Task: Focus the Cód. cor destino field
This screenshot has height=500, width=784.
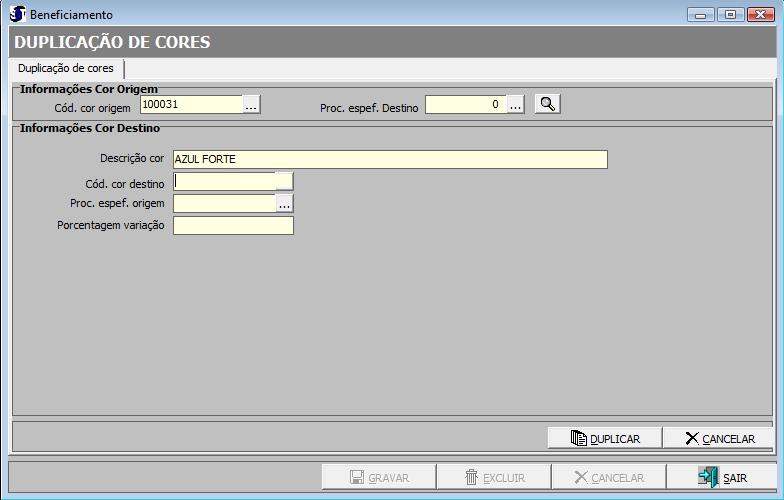Action: (x=224, y=181)
